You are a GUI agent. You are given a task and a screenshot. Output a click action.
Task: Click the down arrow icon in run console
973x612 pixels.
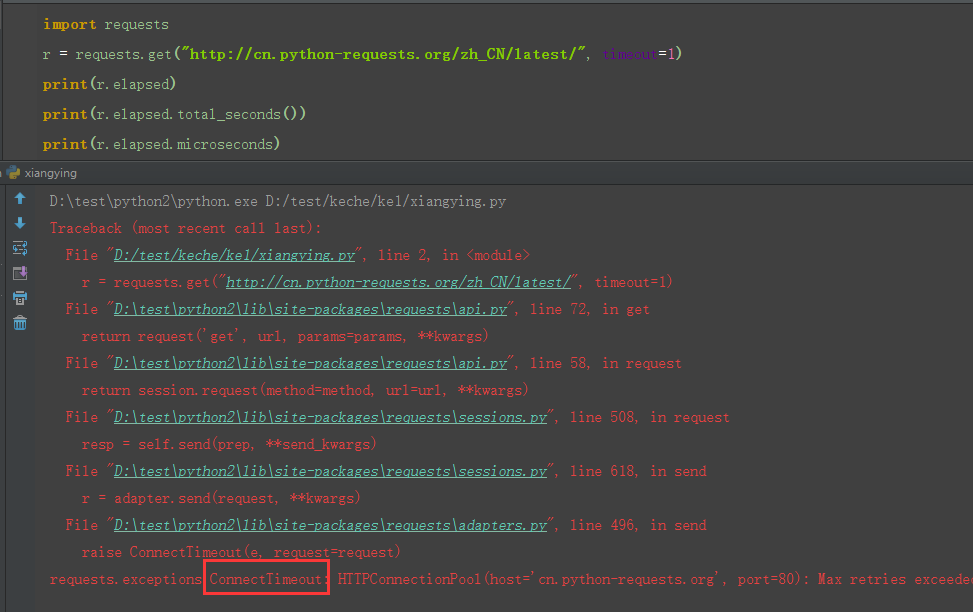coord(20,223)
